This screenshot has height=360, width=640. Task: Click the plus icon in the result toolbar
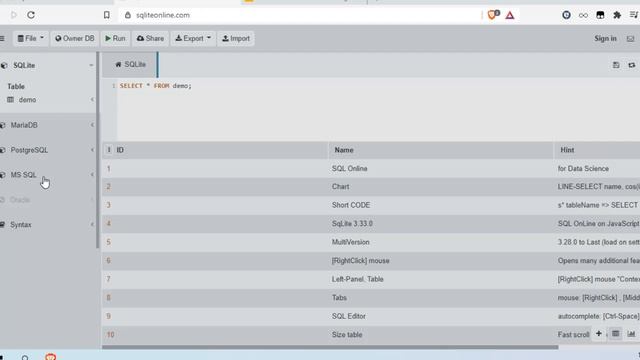click(x=598, y=334)
